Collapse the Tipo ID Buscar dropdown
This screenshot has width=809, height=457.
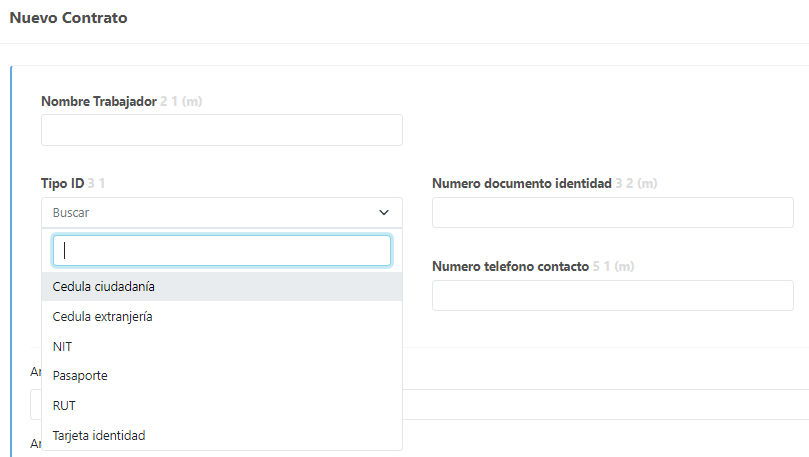[221, 213]
